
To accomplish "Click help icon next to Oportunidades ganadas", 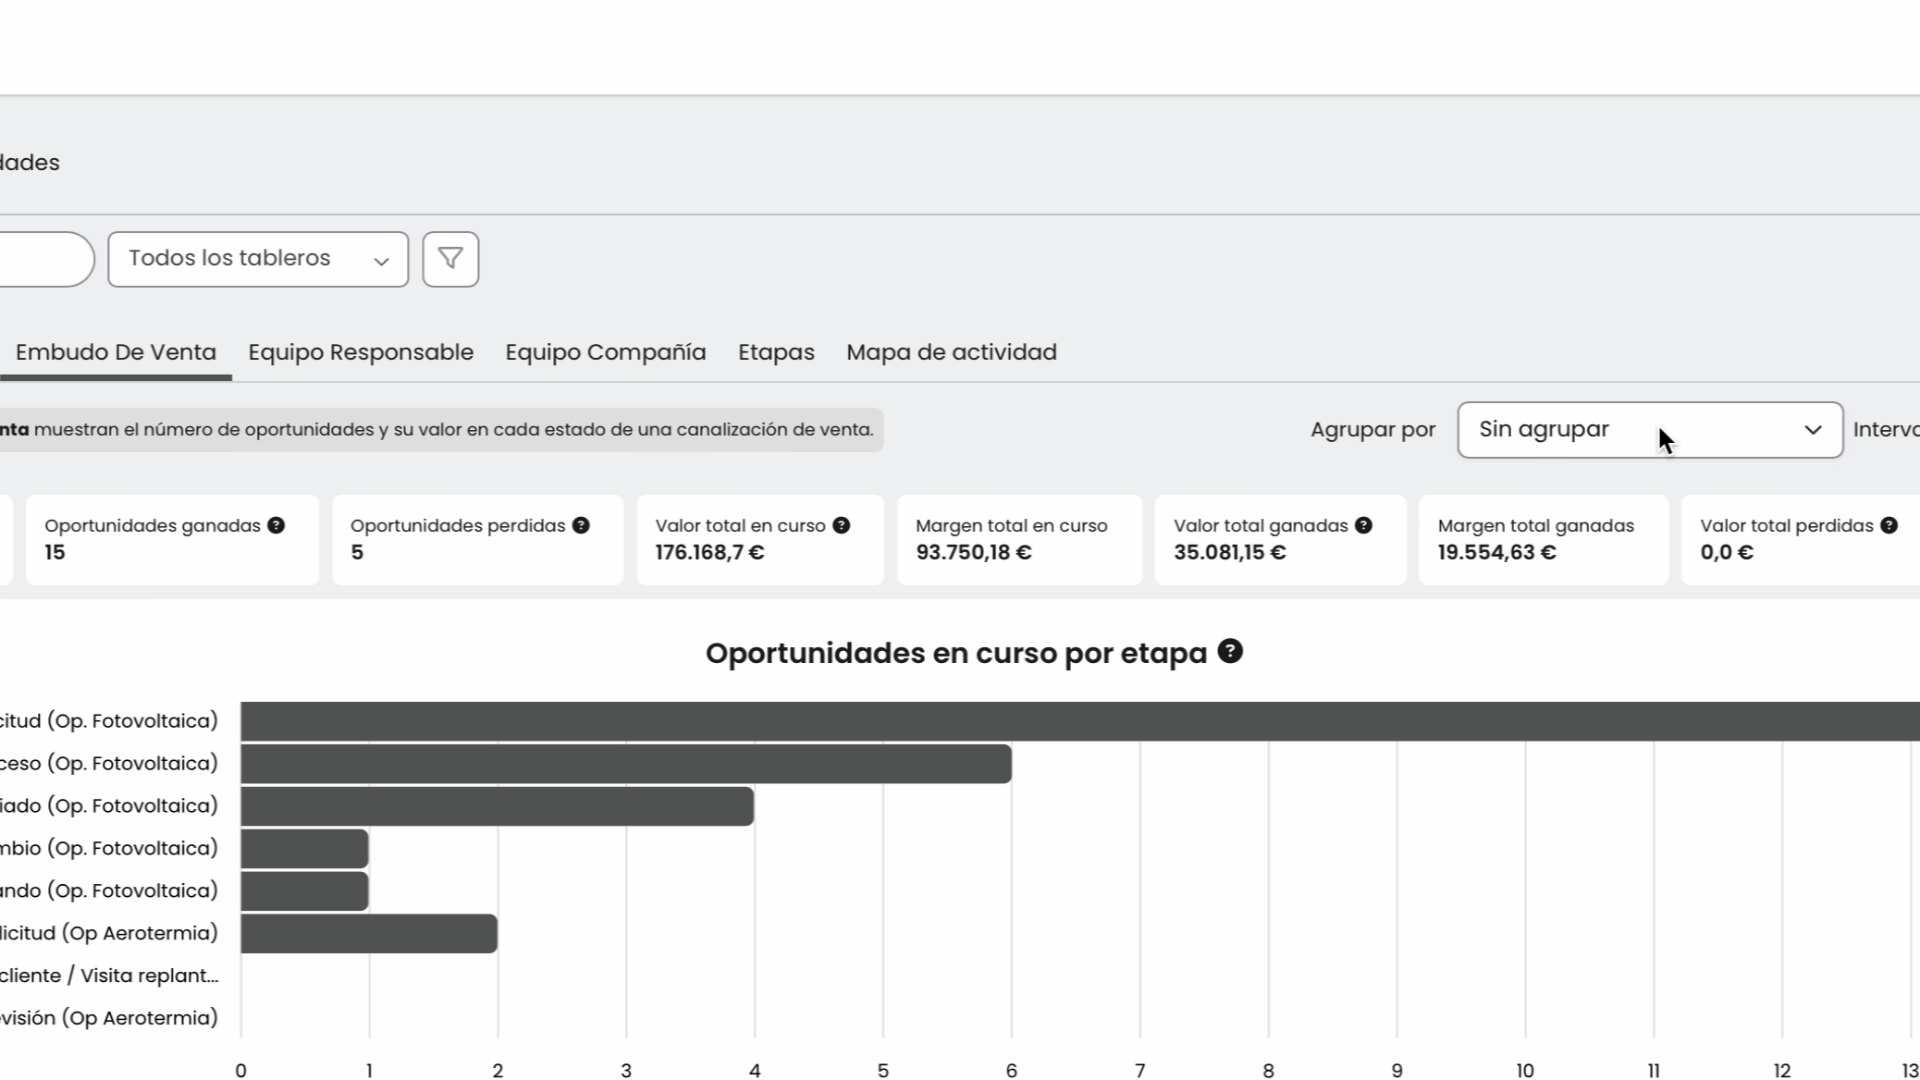I will 276,525.
